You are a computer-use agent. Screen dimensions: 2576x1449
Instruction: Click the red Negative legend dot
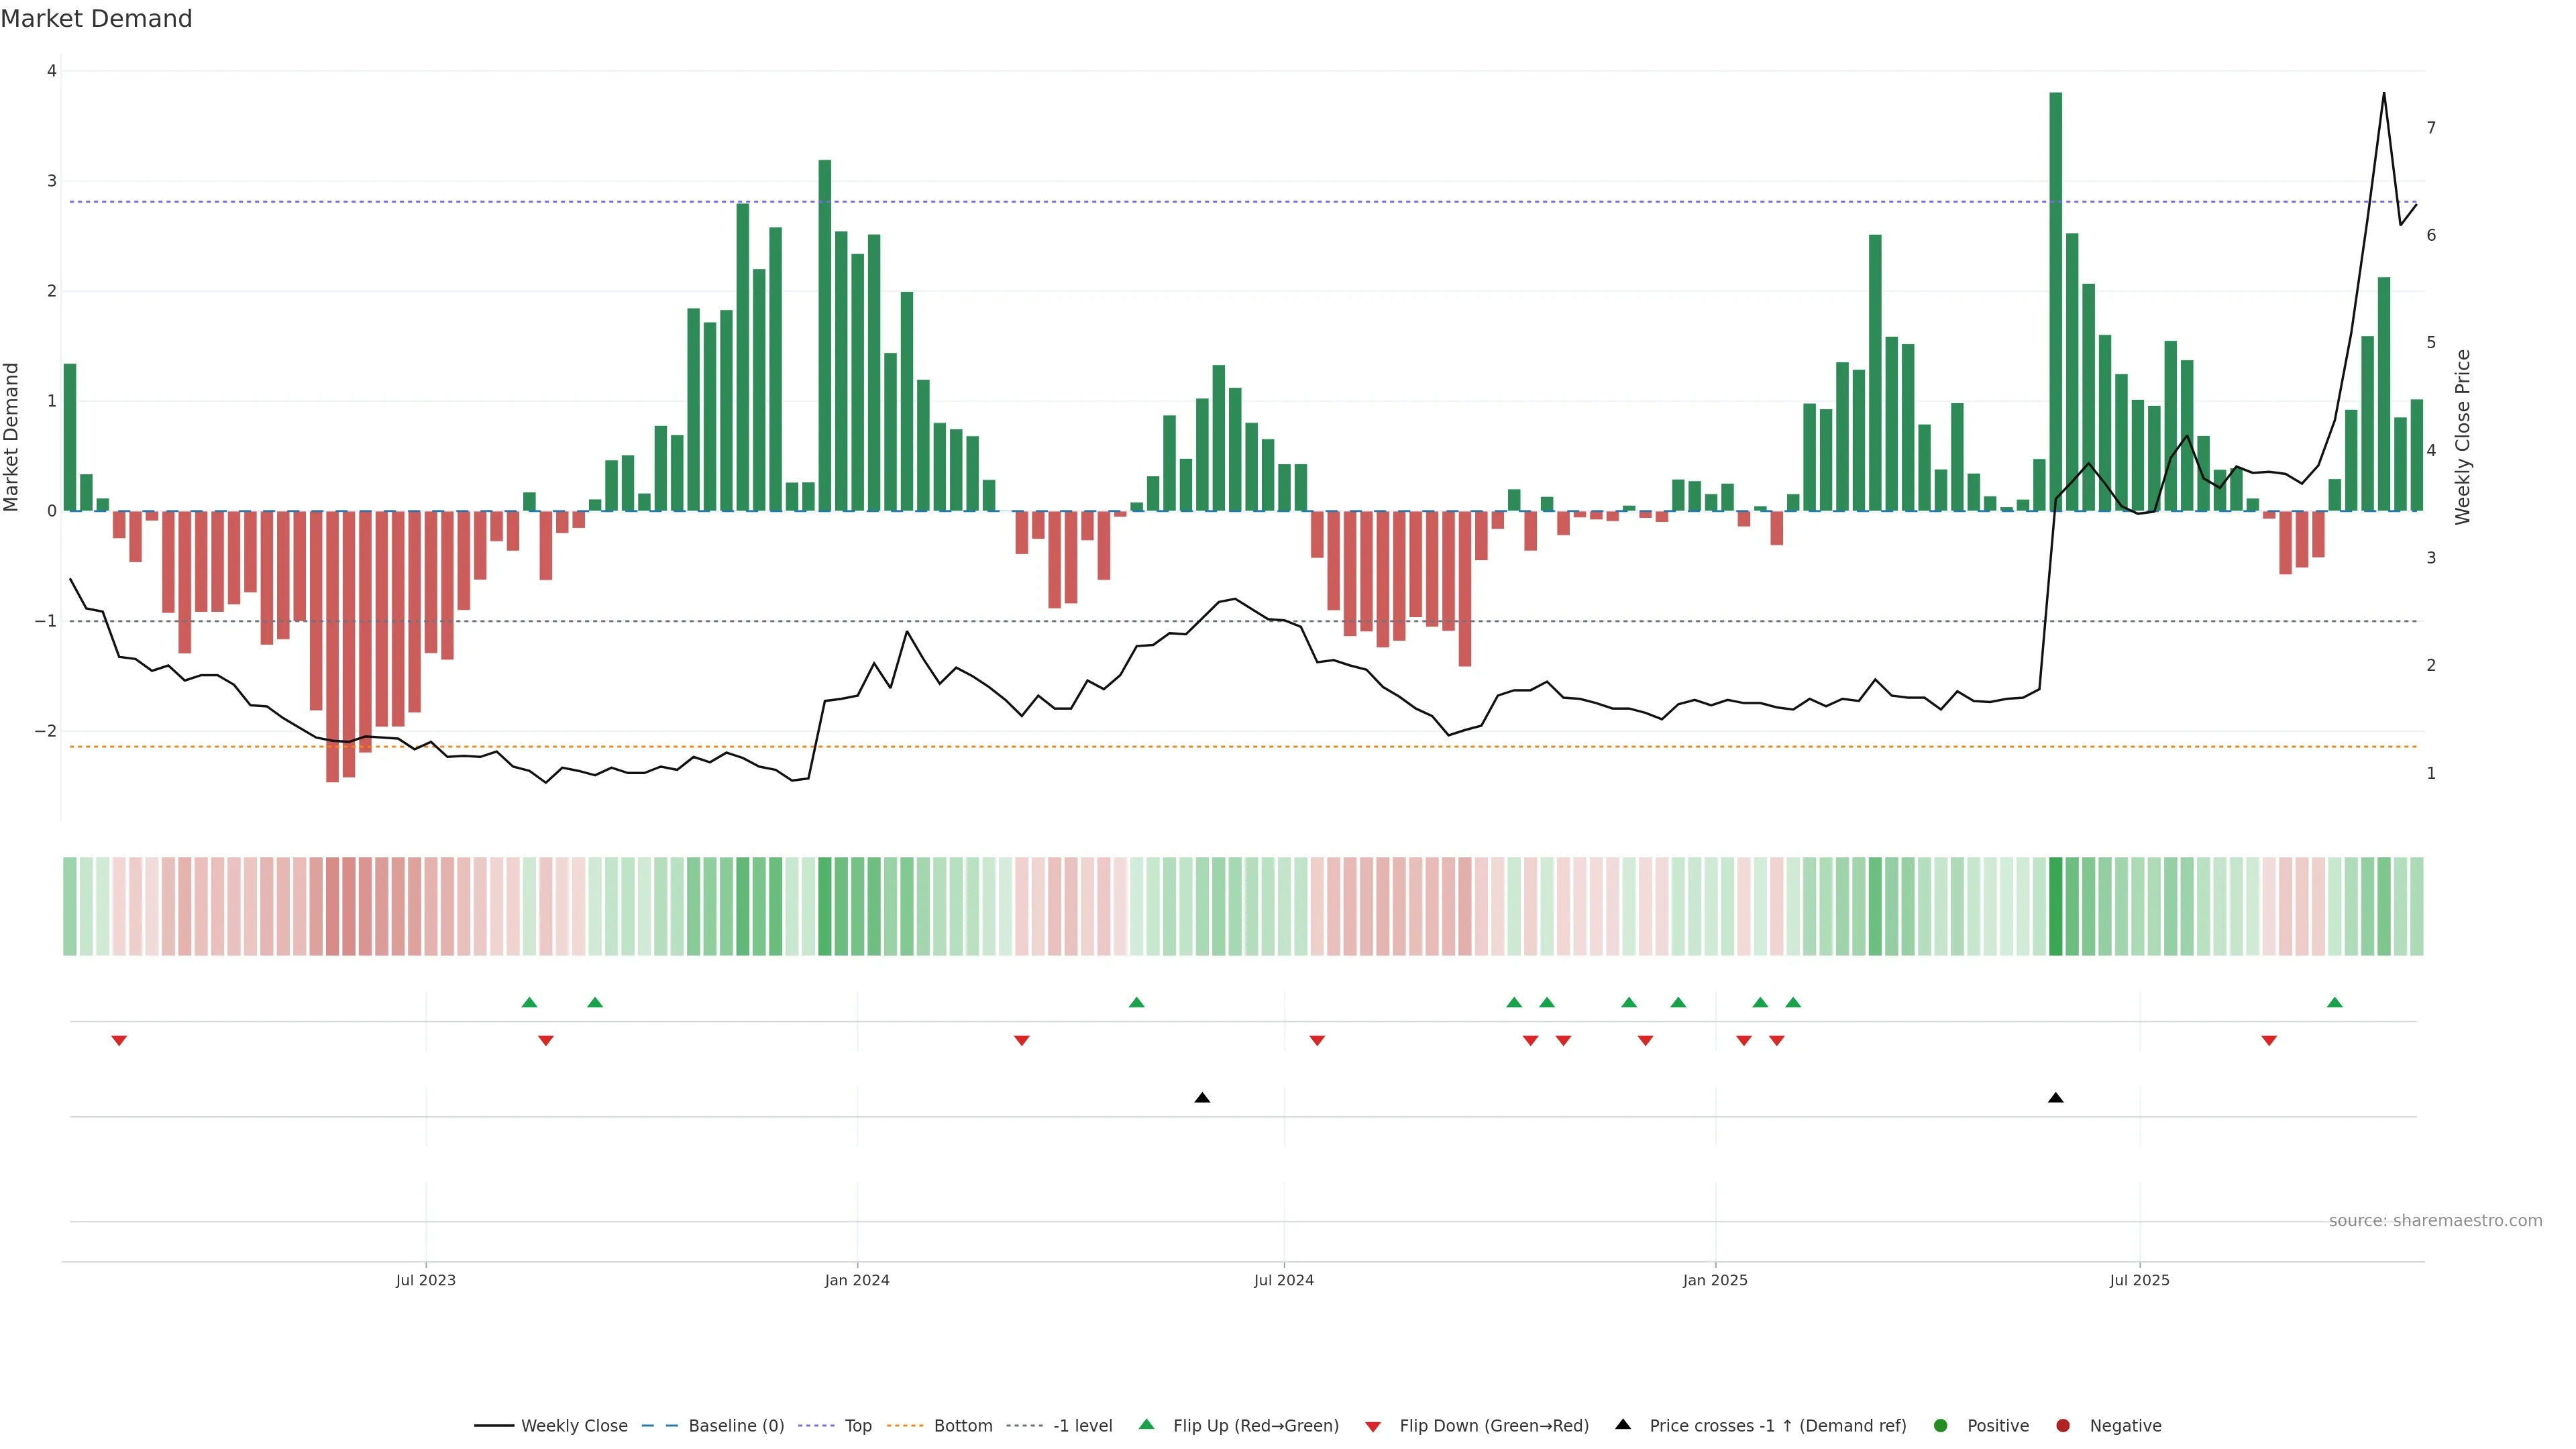click(2063, 1426)
